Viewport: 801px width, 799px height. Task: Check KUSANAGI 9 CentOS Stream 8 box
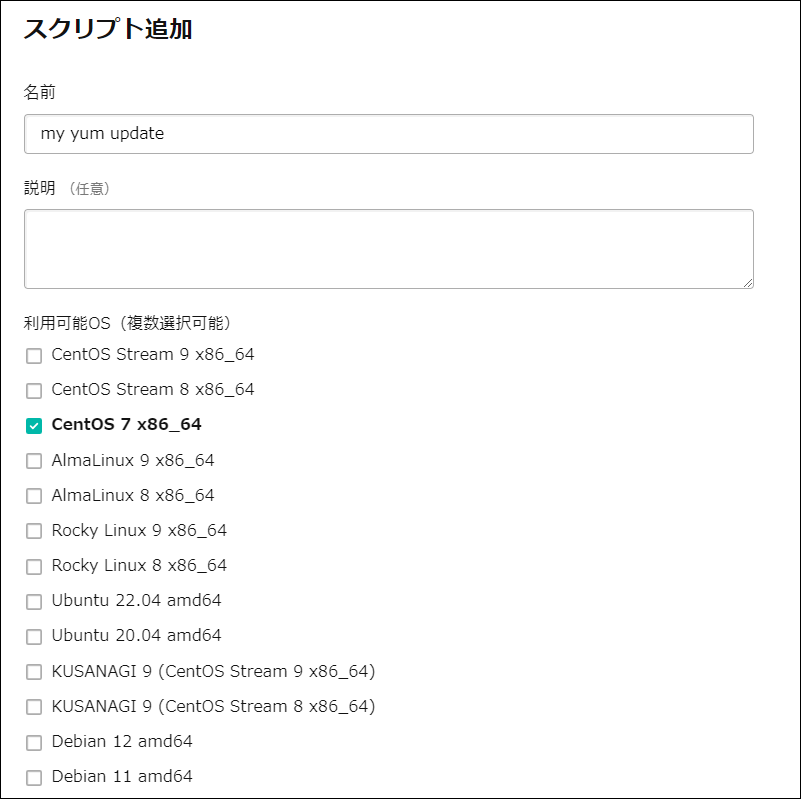click(x=34, y=707)
